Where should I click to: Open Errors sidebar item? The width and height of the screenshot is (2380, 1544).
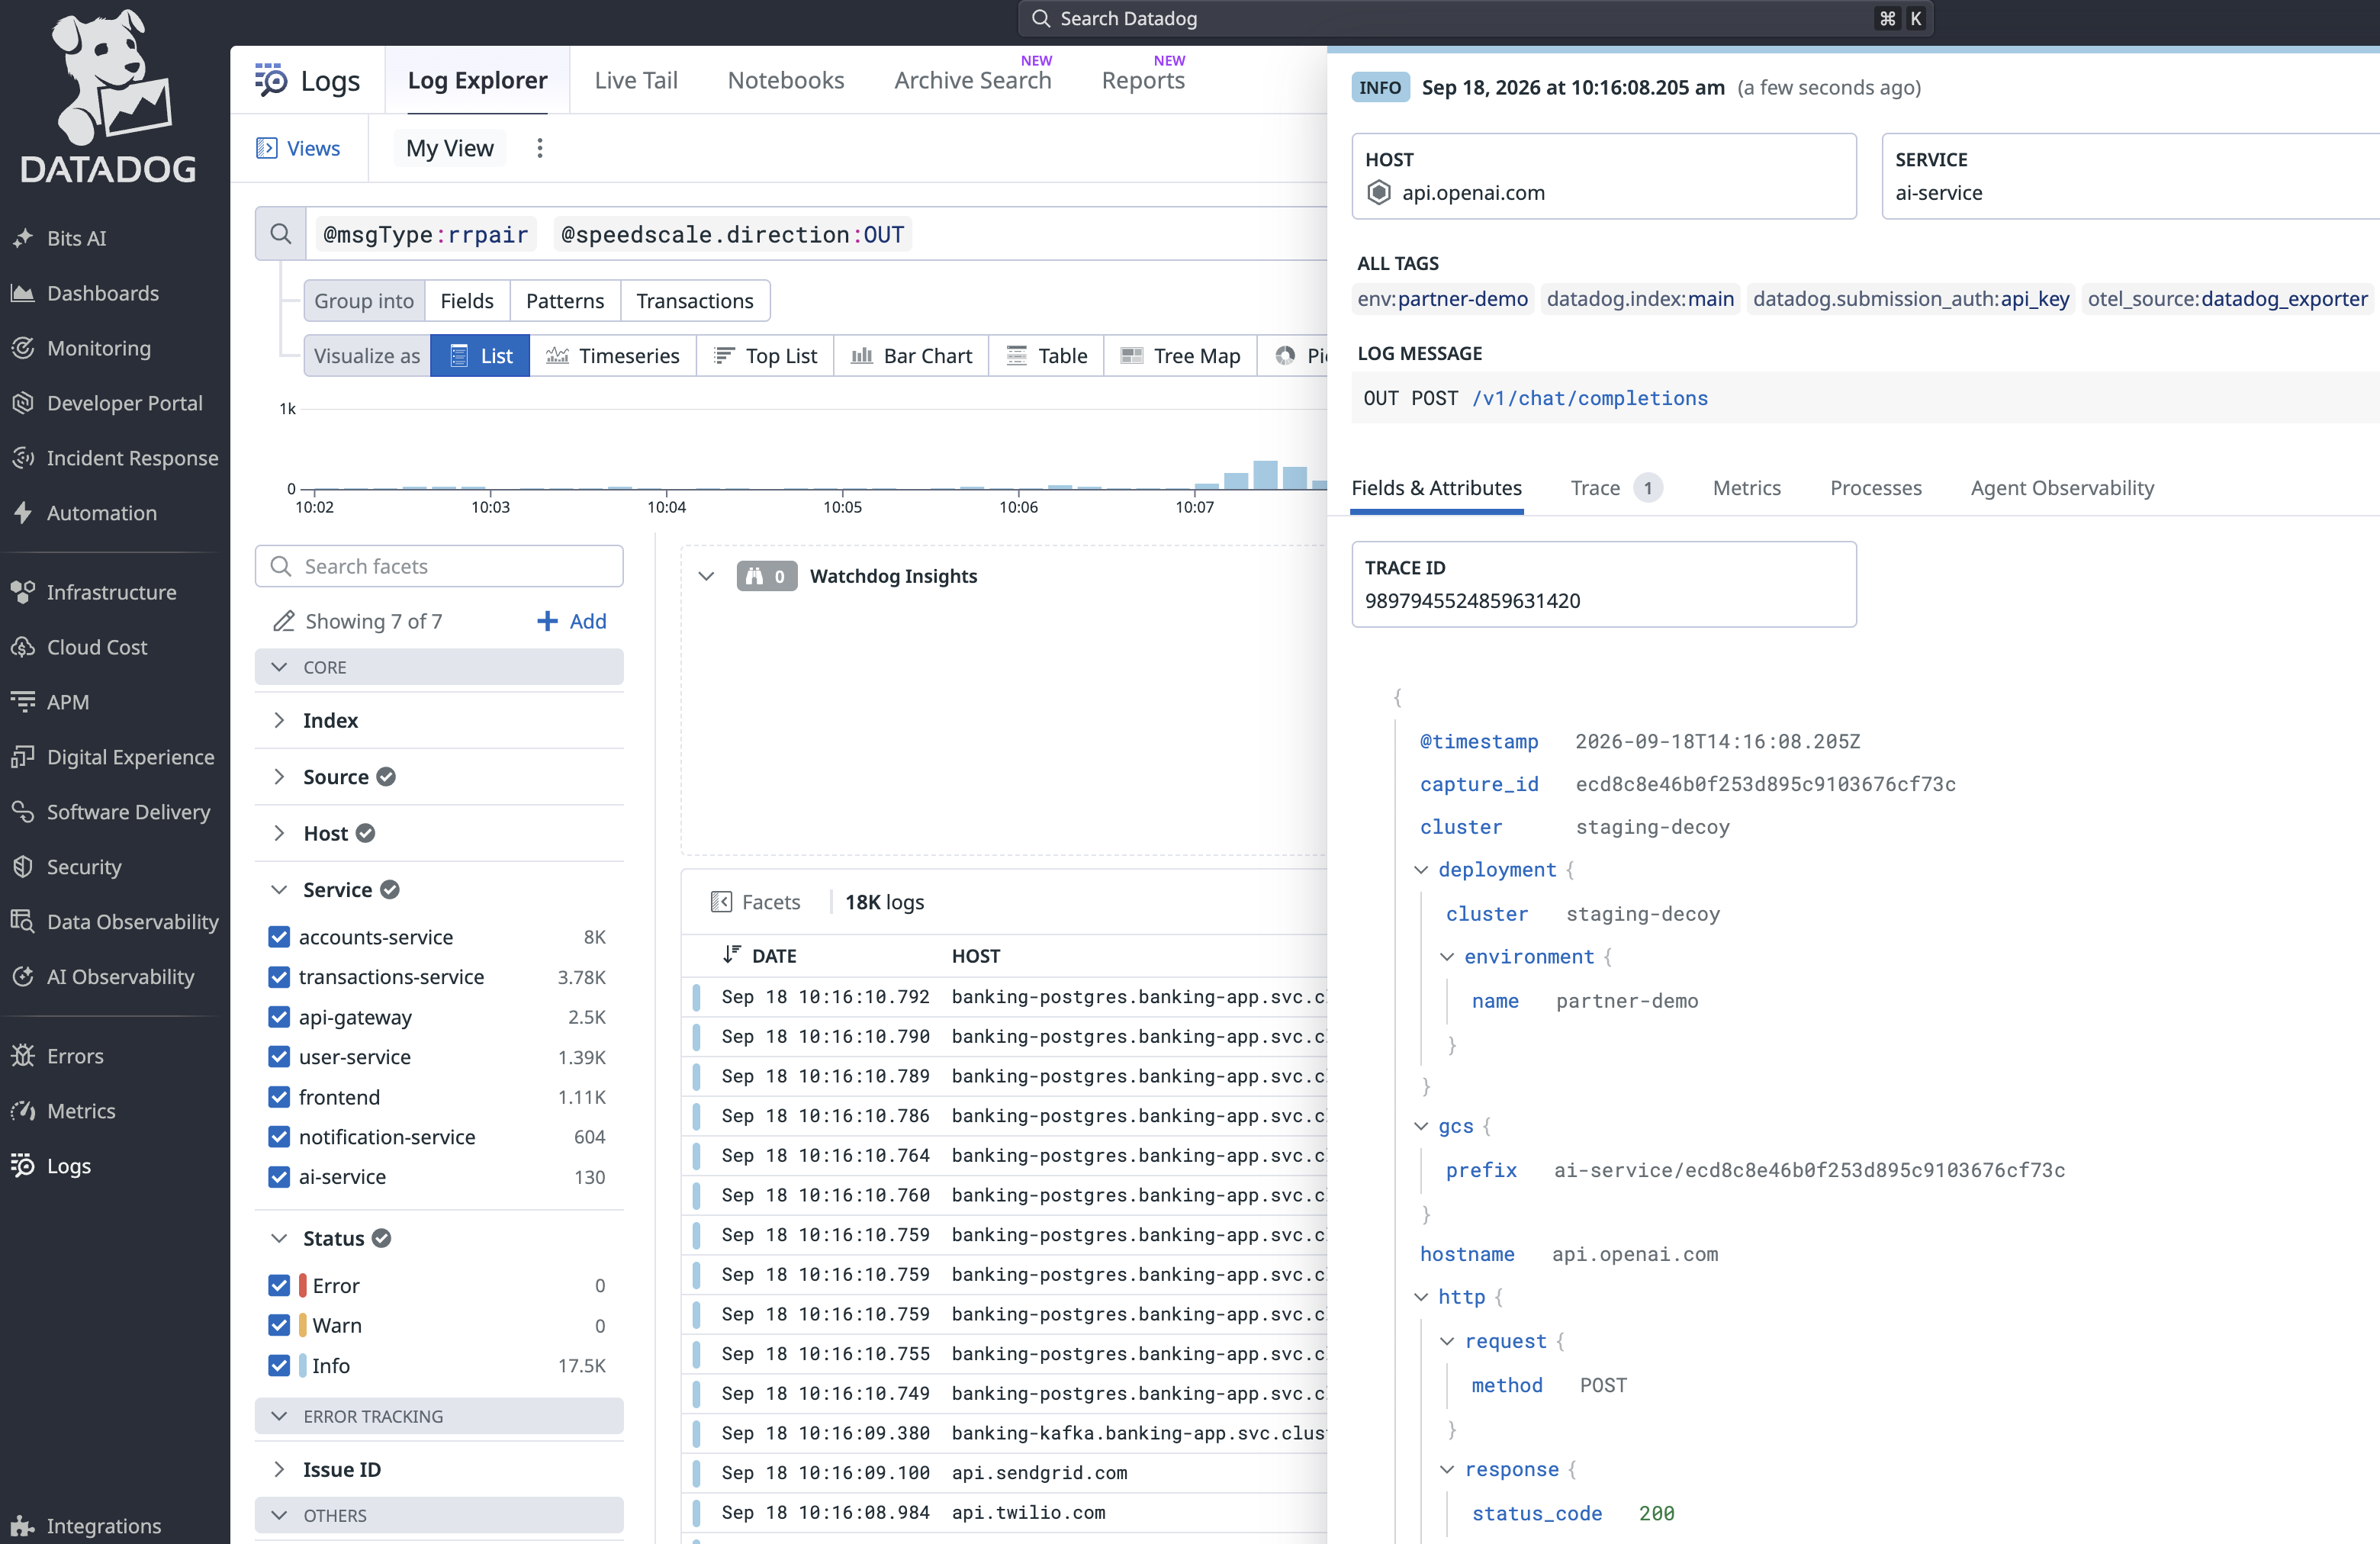pyautogui.click(x=58, y=1056)
